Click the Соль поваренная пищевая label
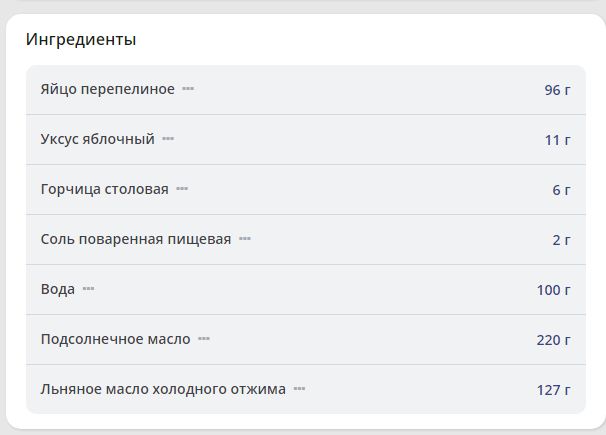 136,239
